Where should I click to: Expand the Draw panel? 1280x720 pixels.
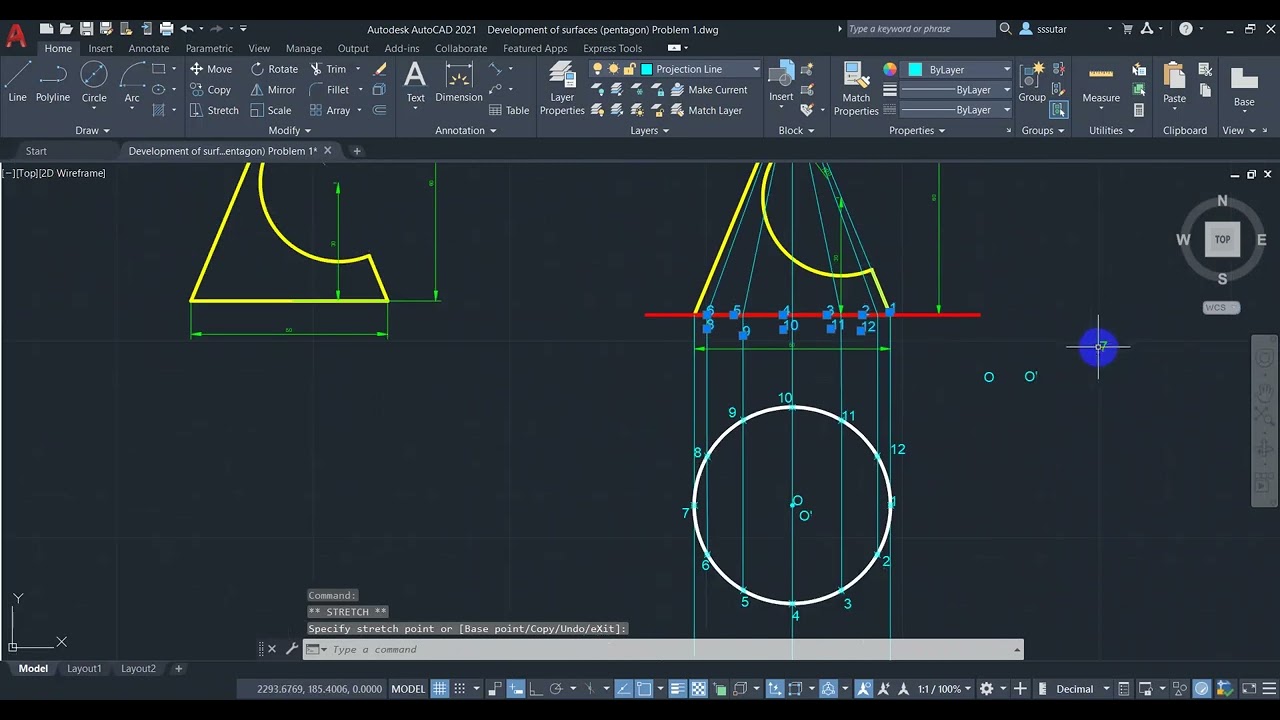coord(92,130)
